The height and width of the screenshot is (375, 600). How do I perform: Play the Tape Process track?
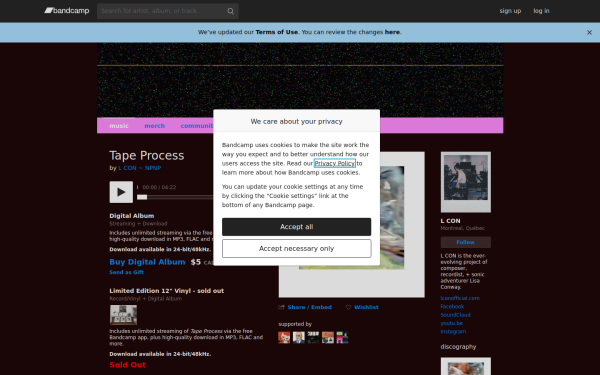click(121, 192)
